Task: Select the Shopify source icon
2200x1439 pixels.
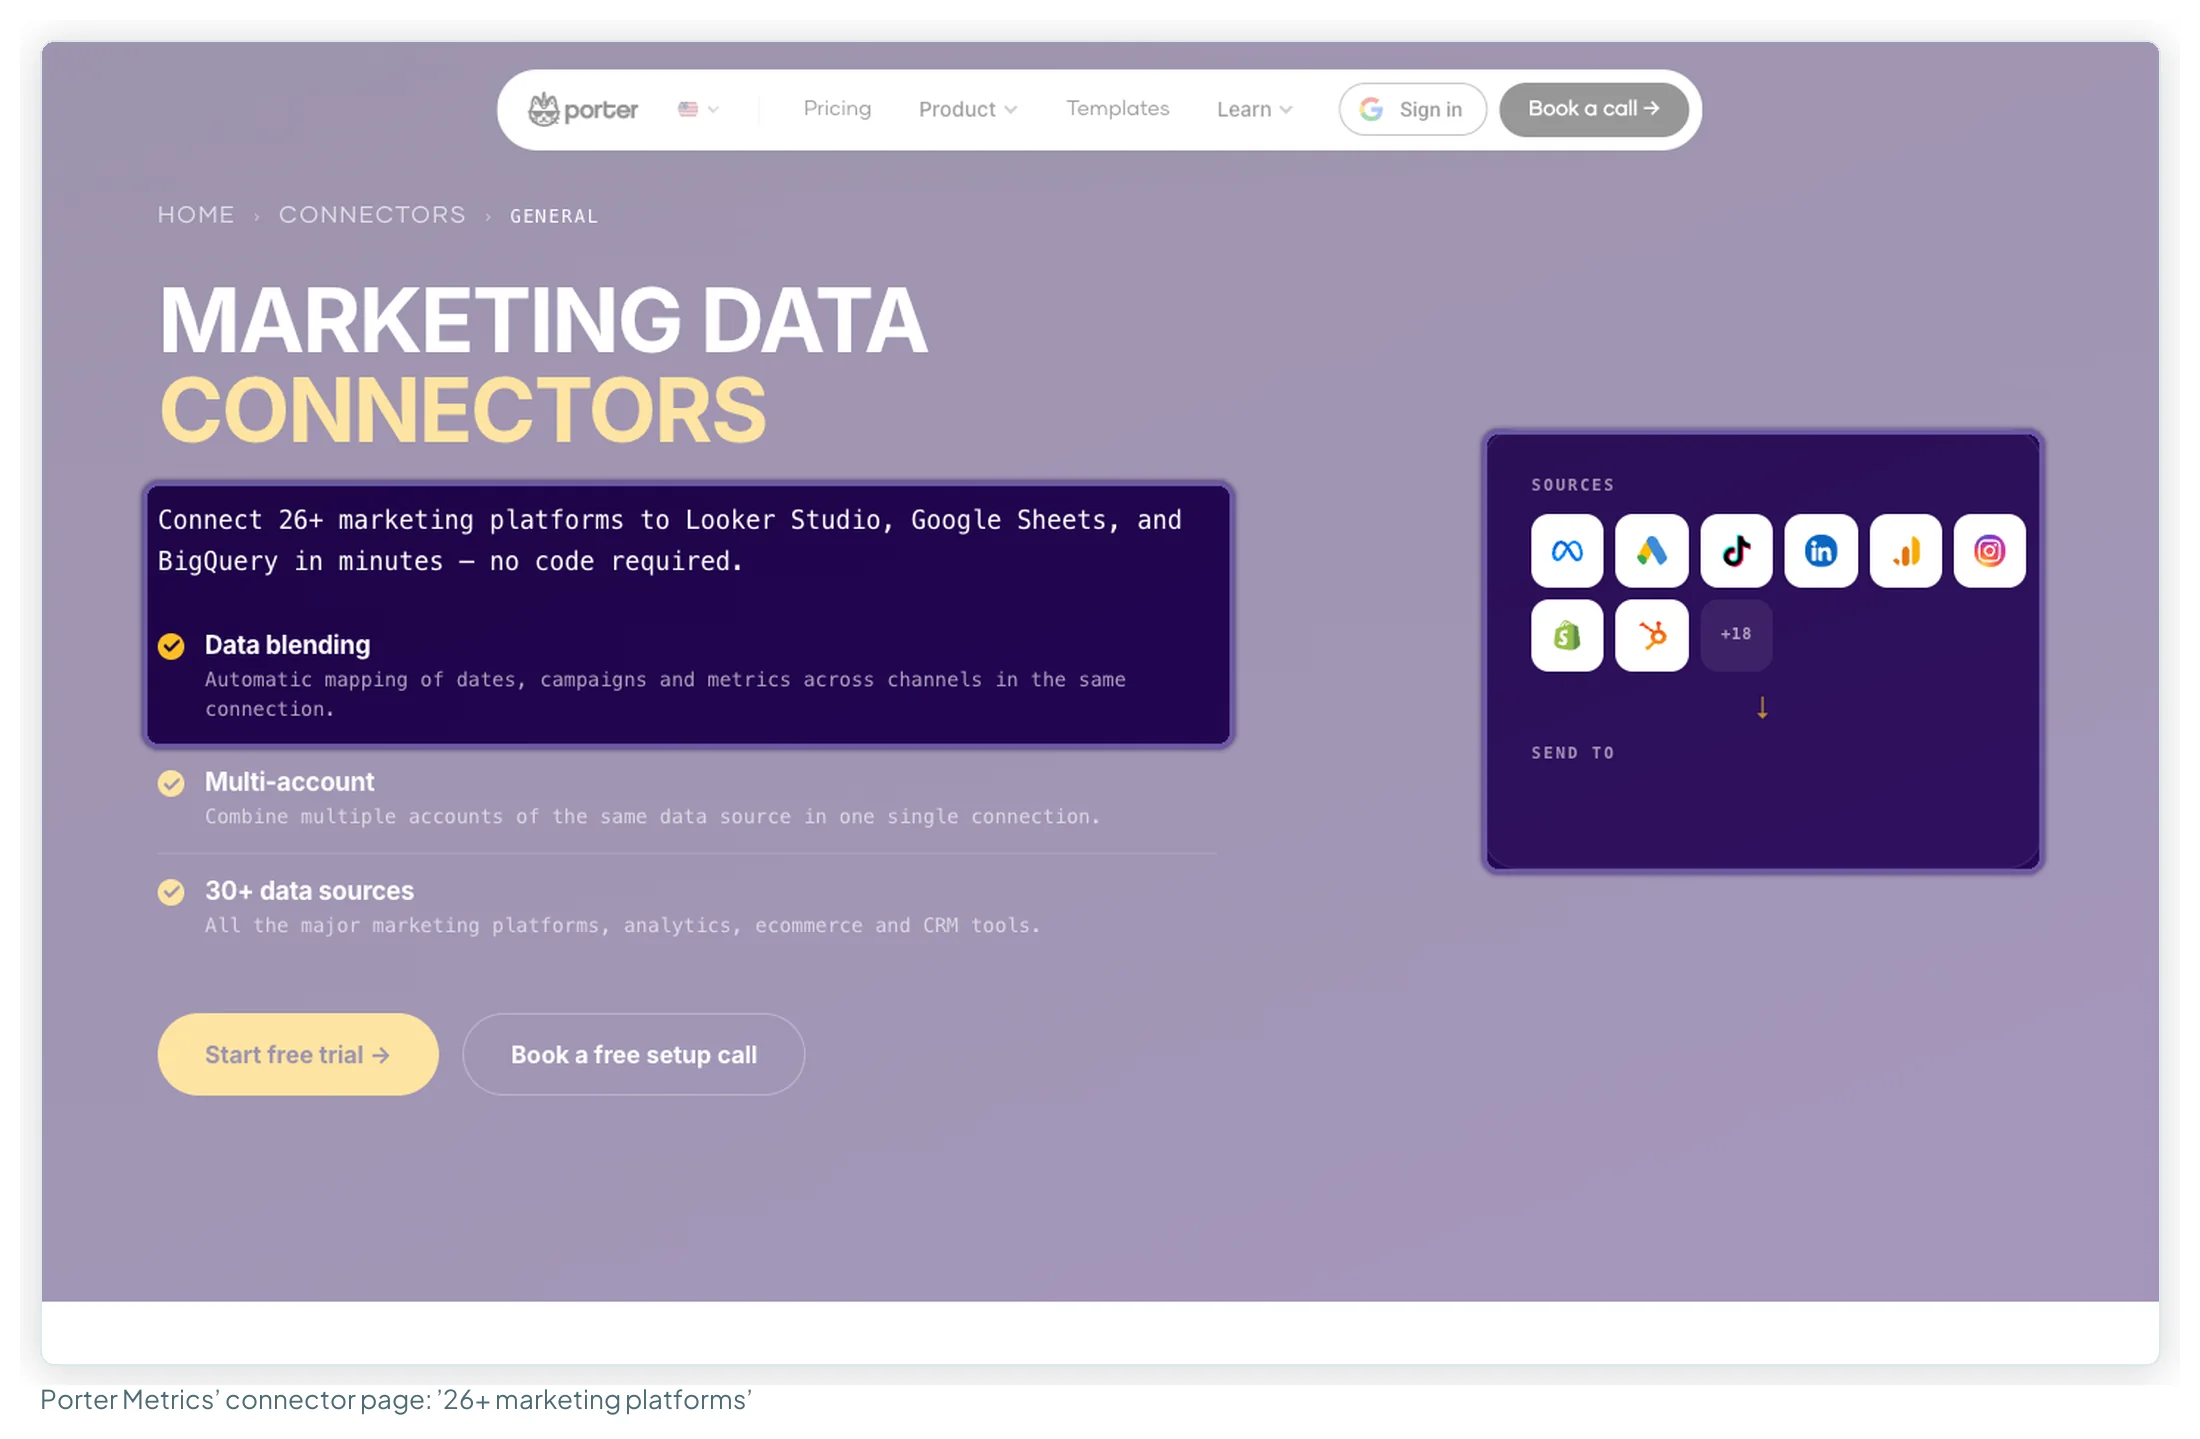Action: click(x=1566, y=635)
